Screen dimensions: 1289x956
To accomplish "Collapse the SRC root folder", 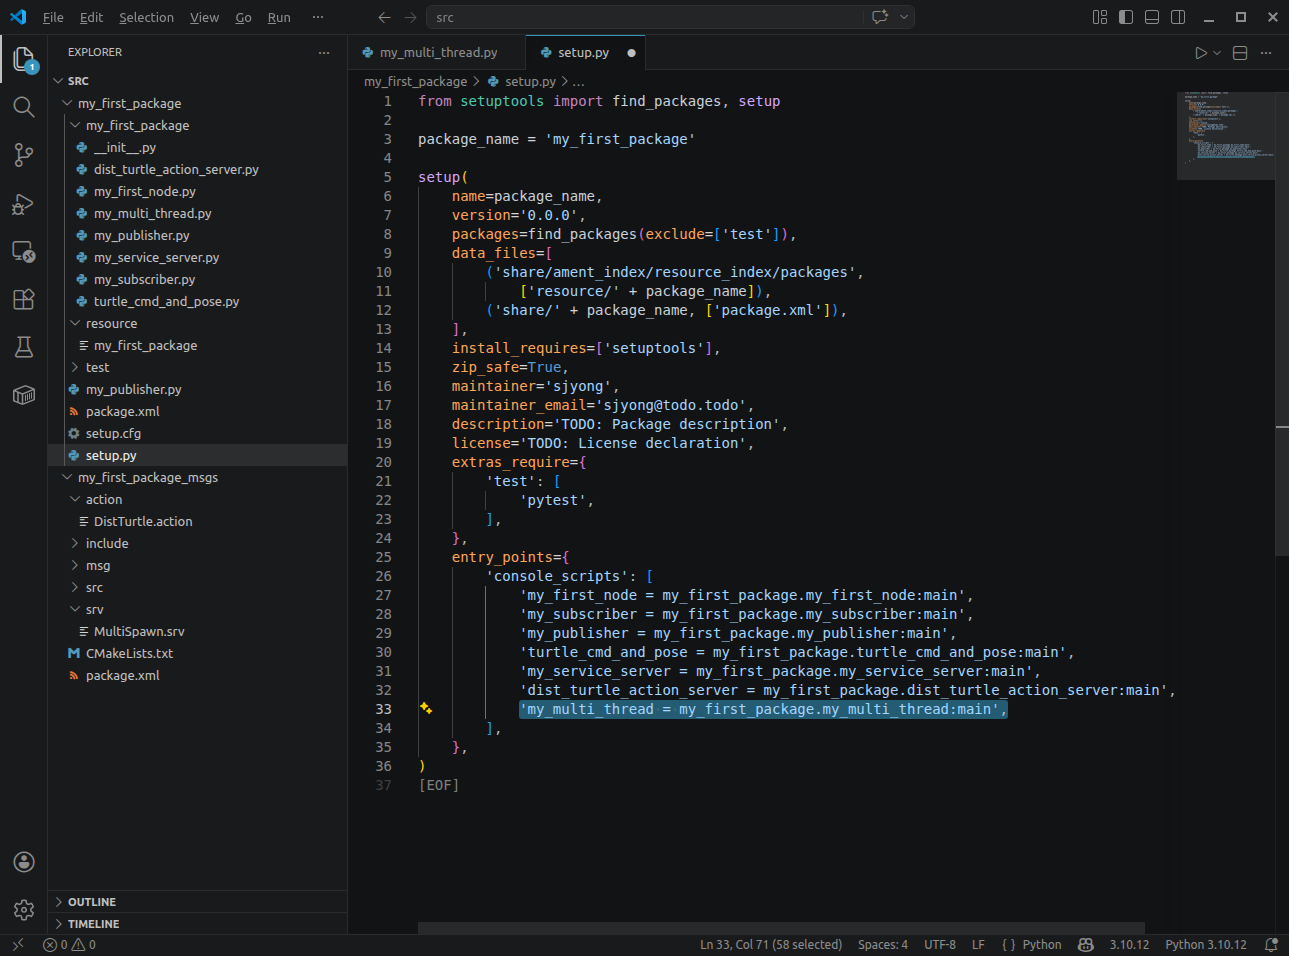I will (x=197, y=81).
